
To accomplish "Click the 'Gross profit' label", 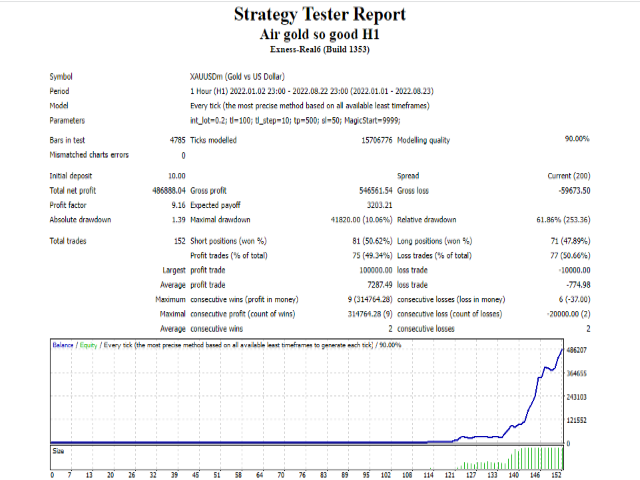I will (x=208, y=191).
